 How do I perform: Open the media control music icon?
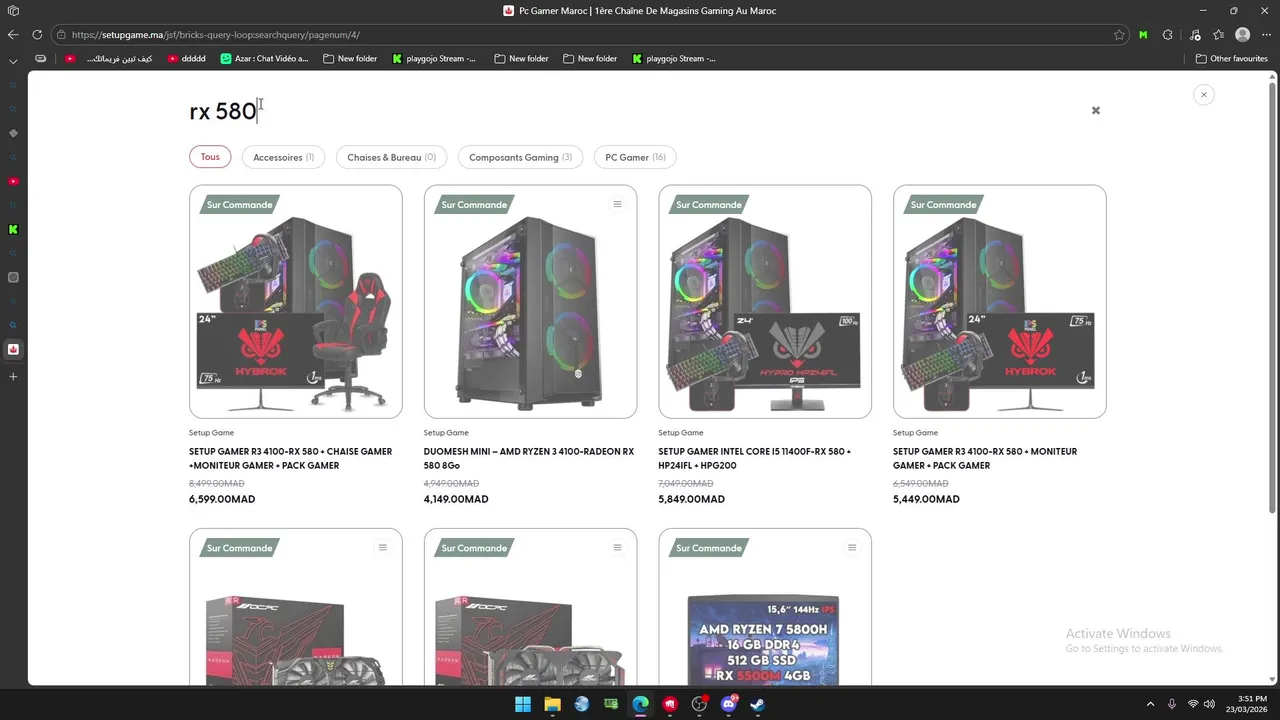1195,34
